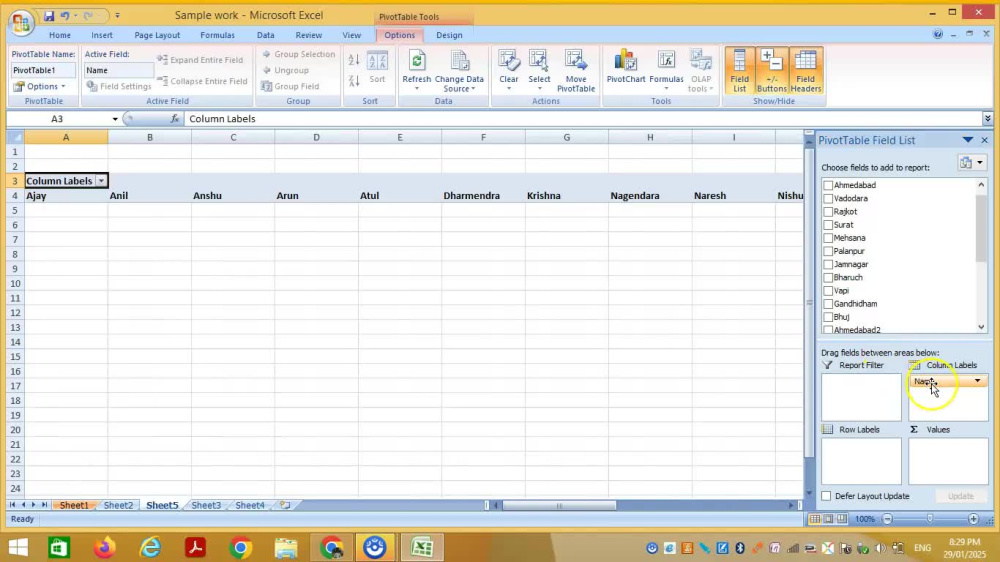This screenshot has height=562, width=1000.
Task: Check the Surat field
Action: [x=828, y=225]
